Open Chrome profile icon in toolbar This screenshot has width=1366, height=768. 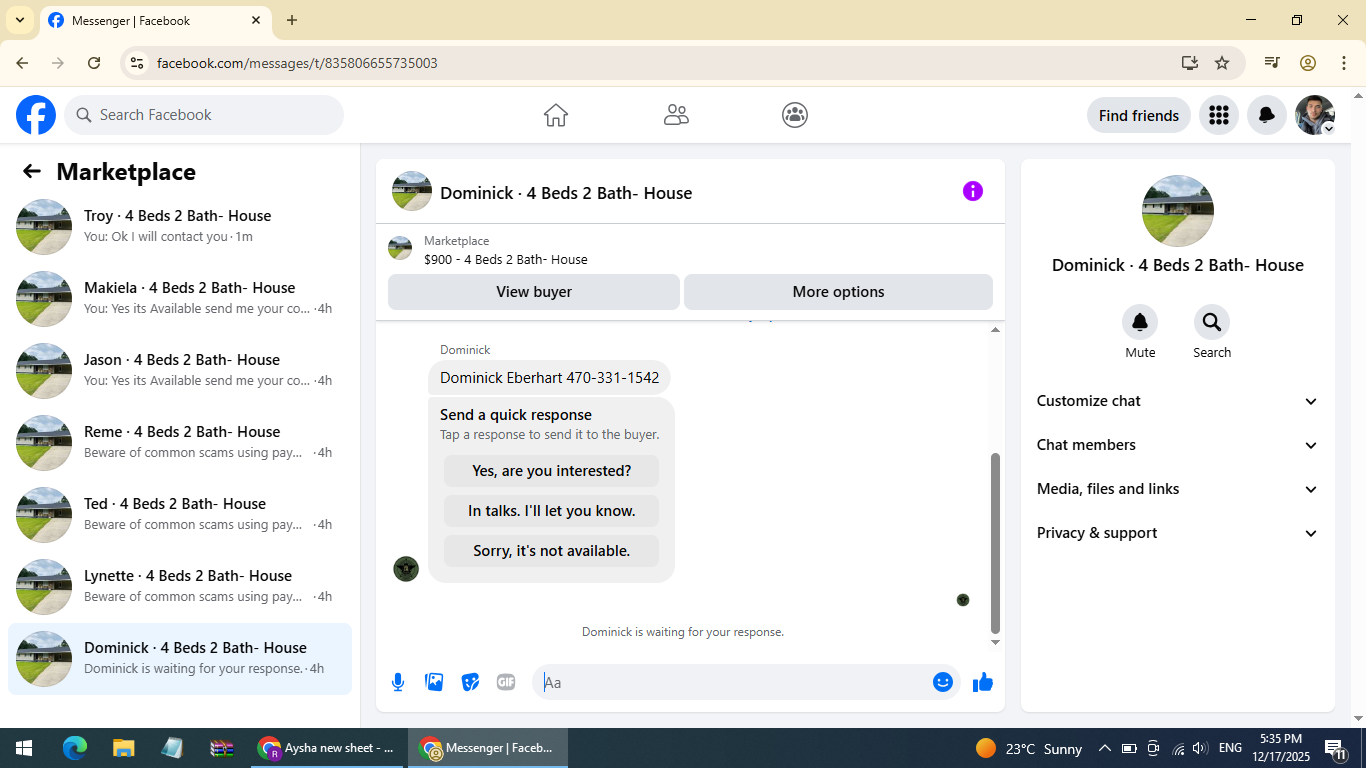1308,63
